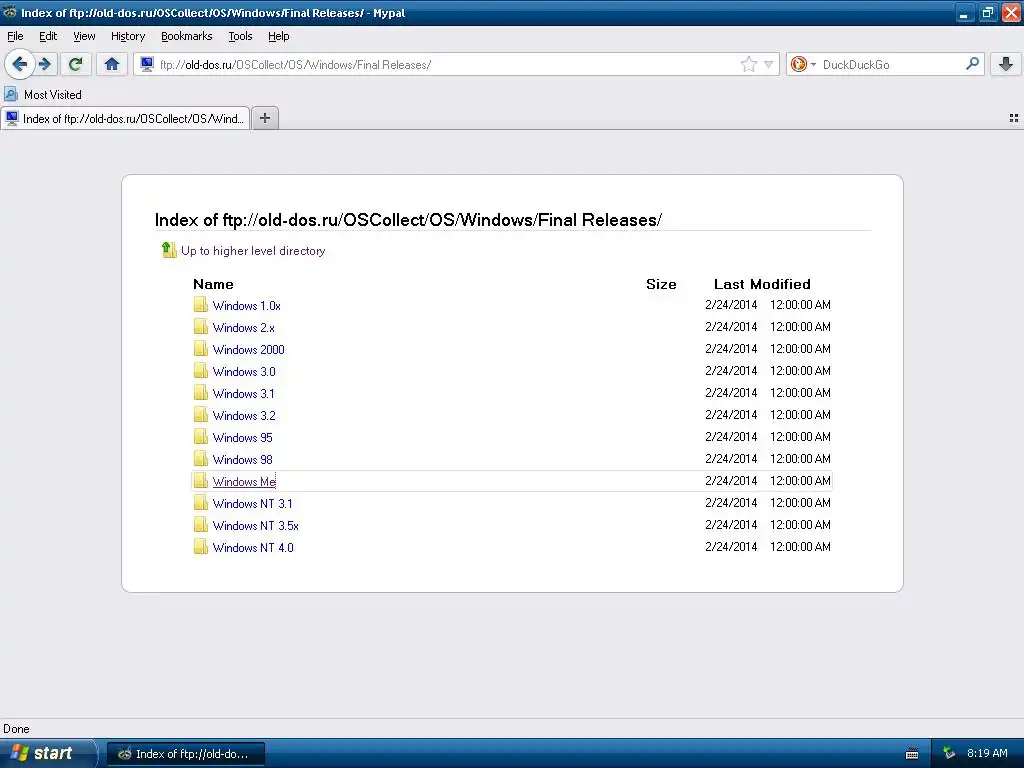
Task: Open the Windows 2.x folder link
Action: click(x=244, y=328)
